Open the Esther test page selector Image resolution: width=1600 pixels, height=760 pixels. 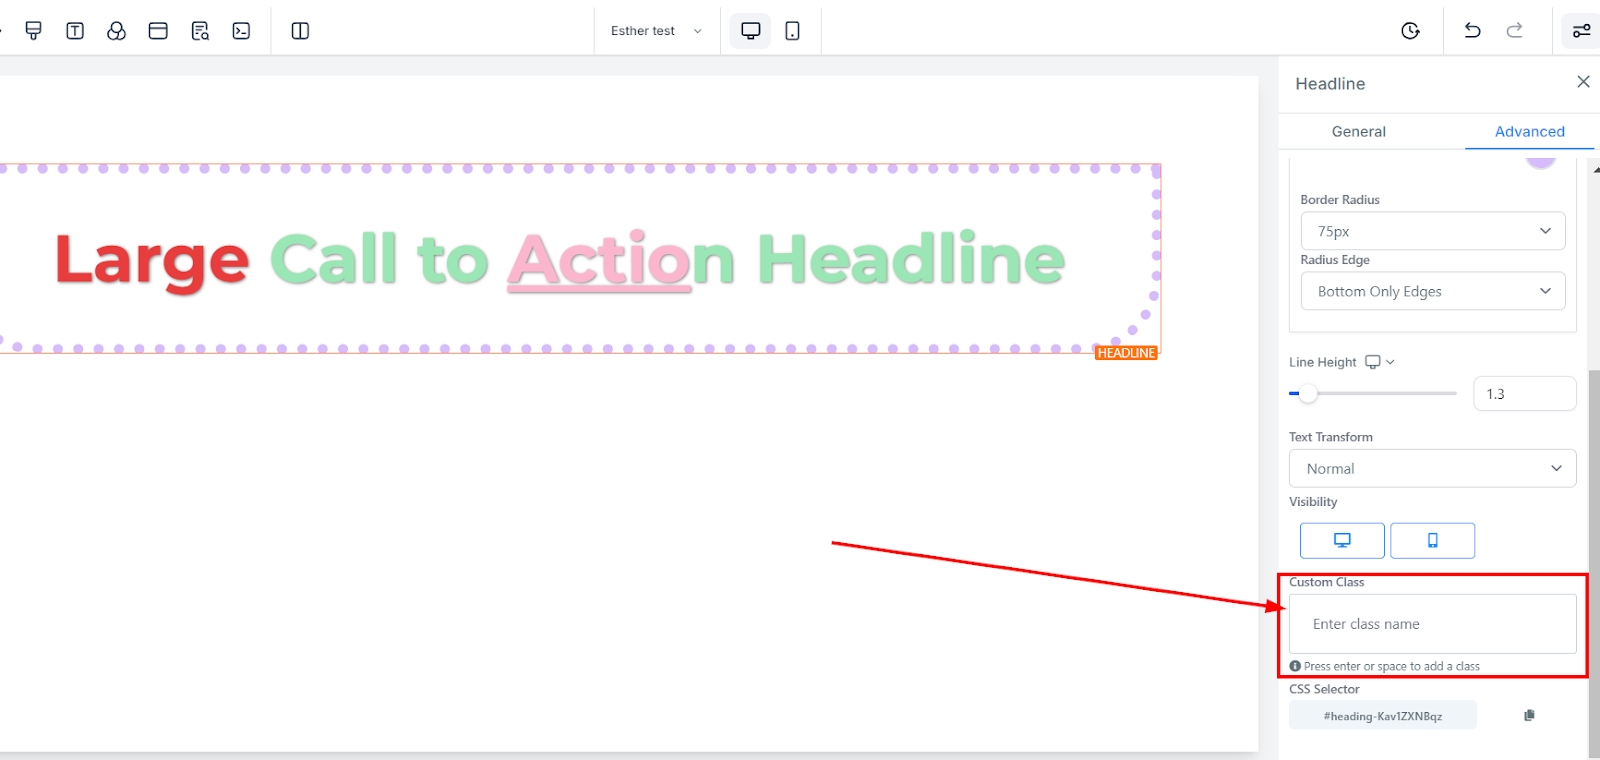pos(656,31)
